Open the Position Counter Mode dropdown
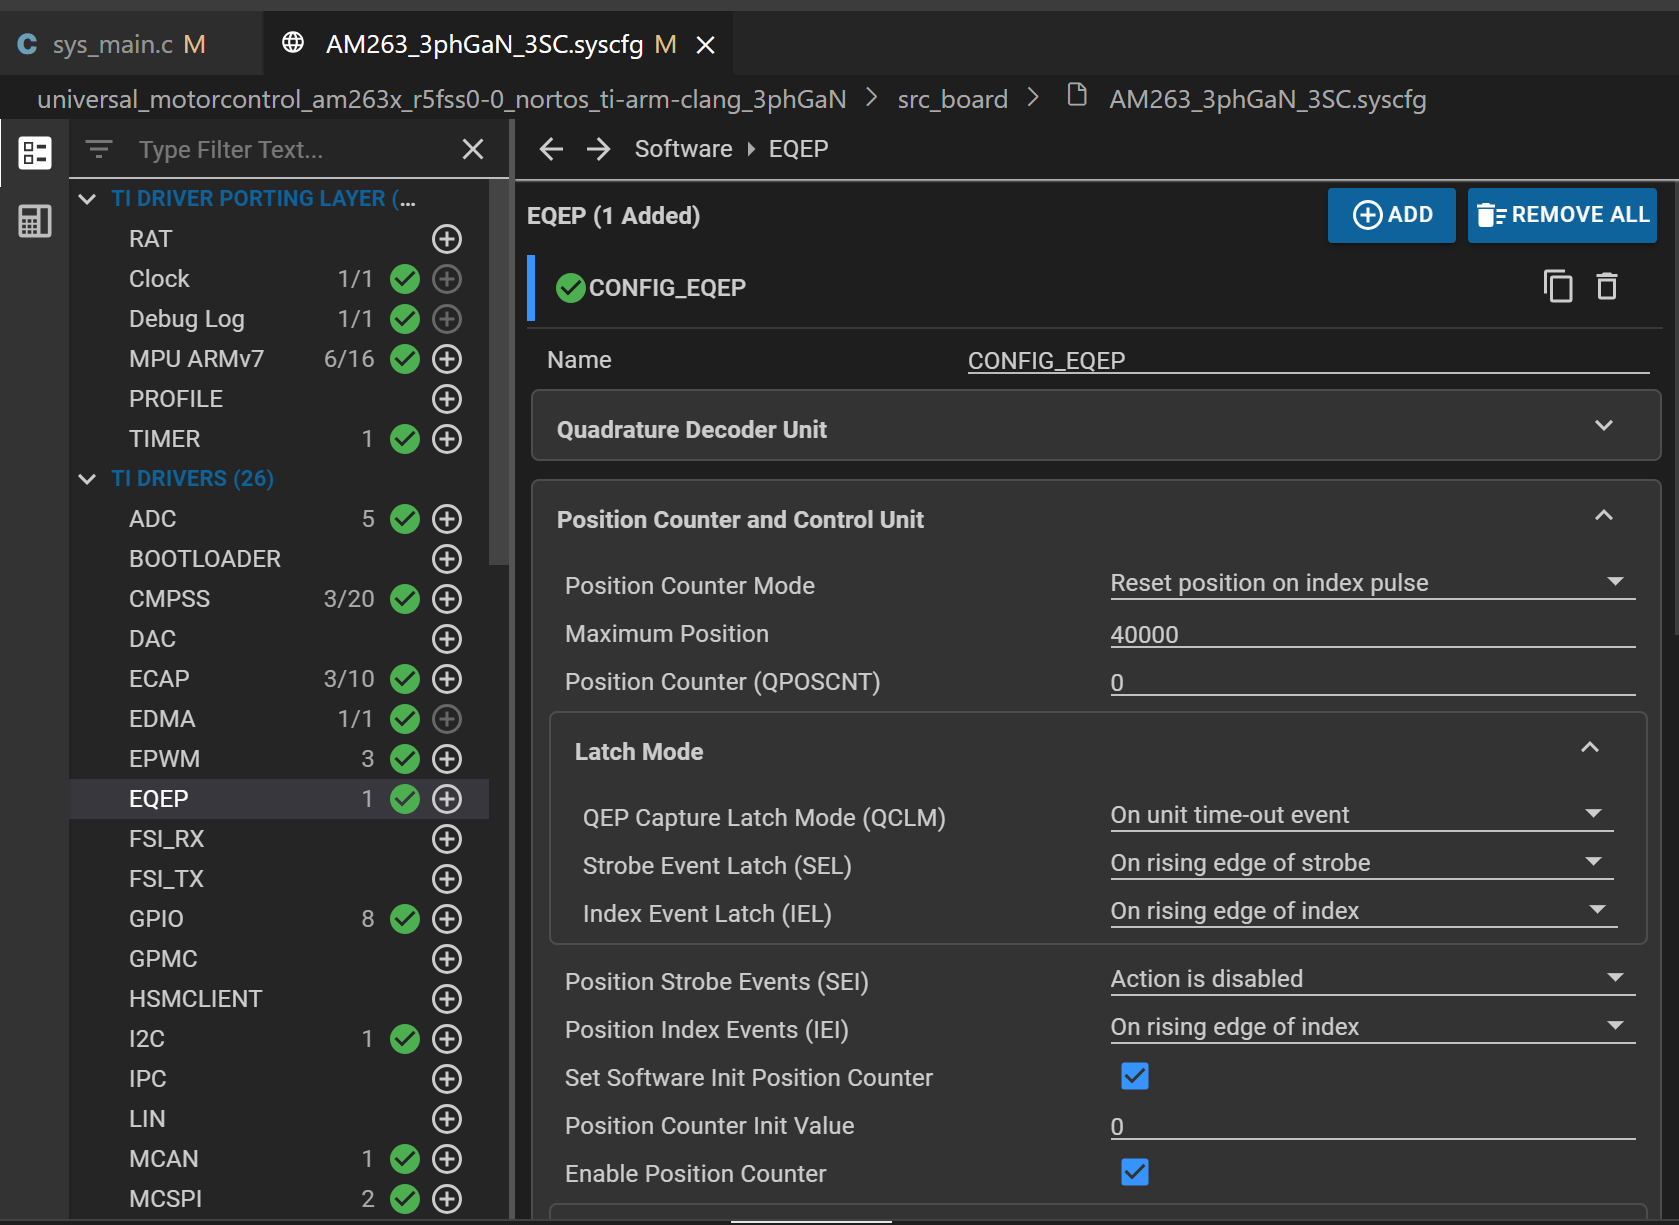1679x1225 pixels. tap(1372, 583)
